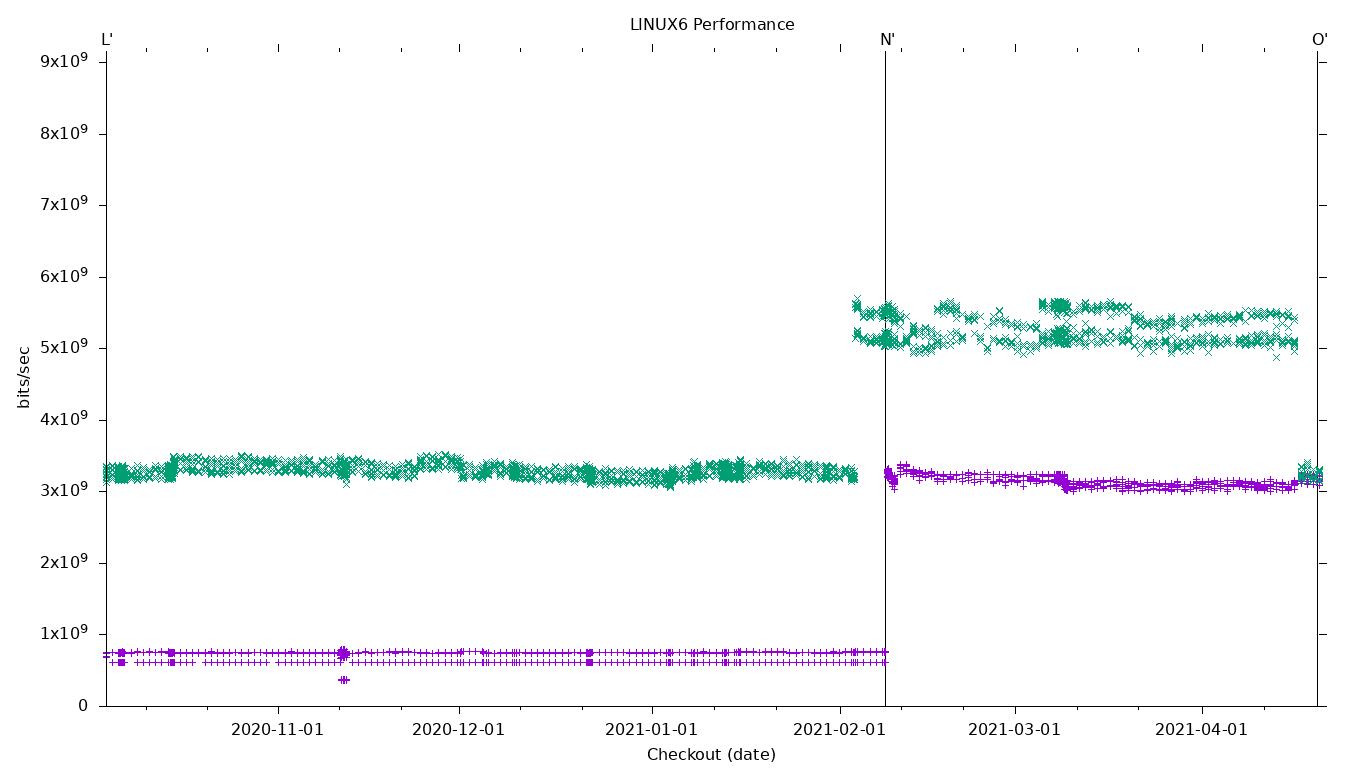Image resolution: width=1360 pixels, height=768 pixels.
Task: Click the L' marker label at top
Action: 107,40
